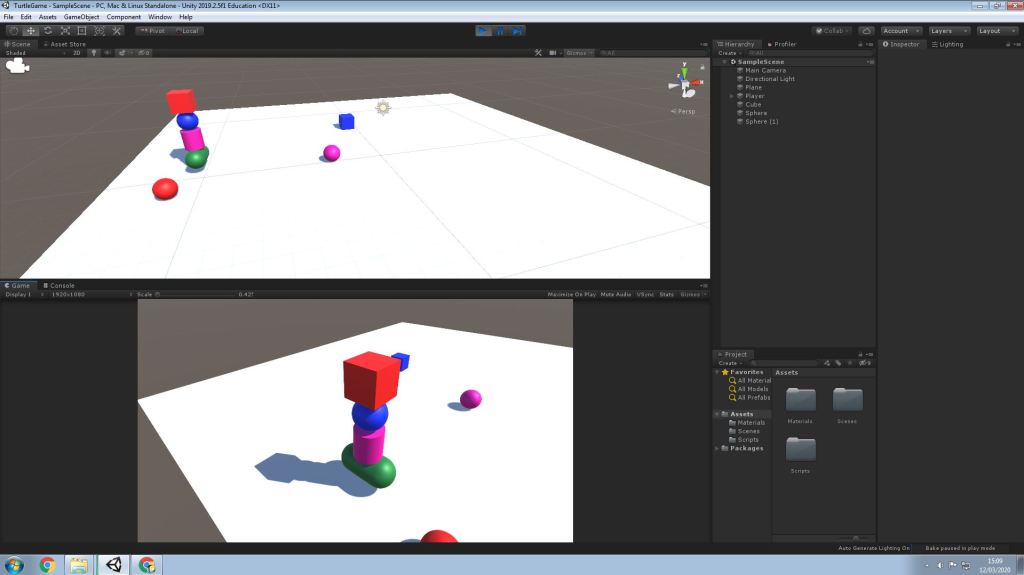Adjust the Game view Scale slider
This screenshot has width=1024, height=575.
point(195,294)
